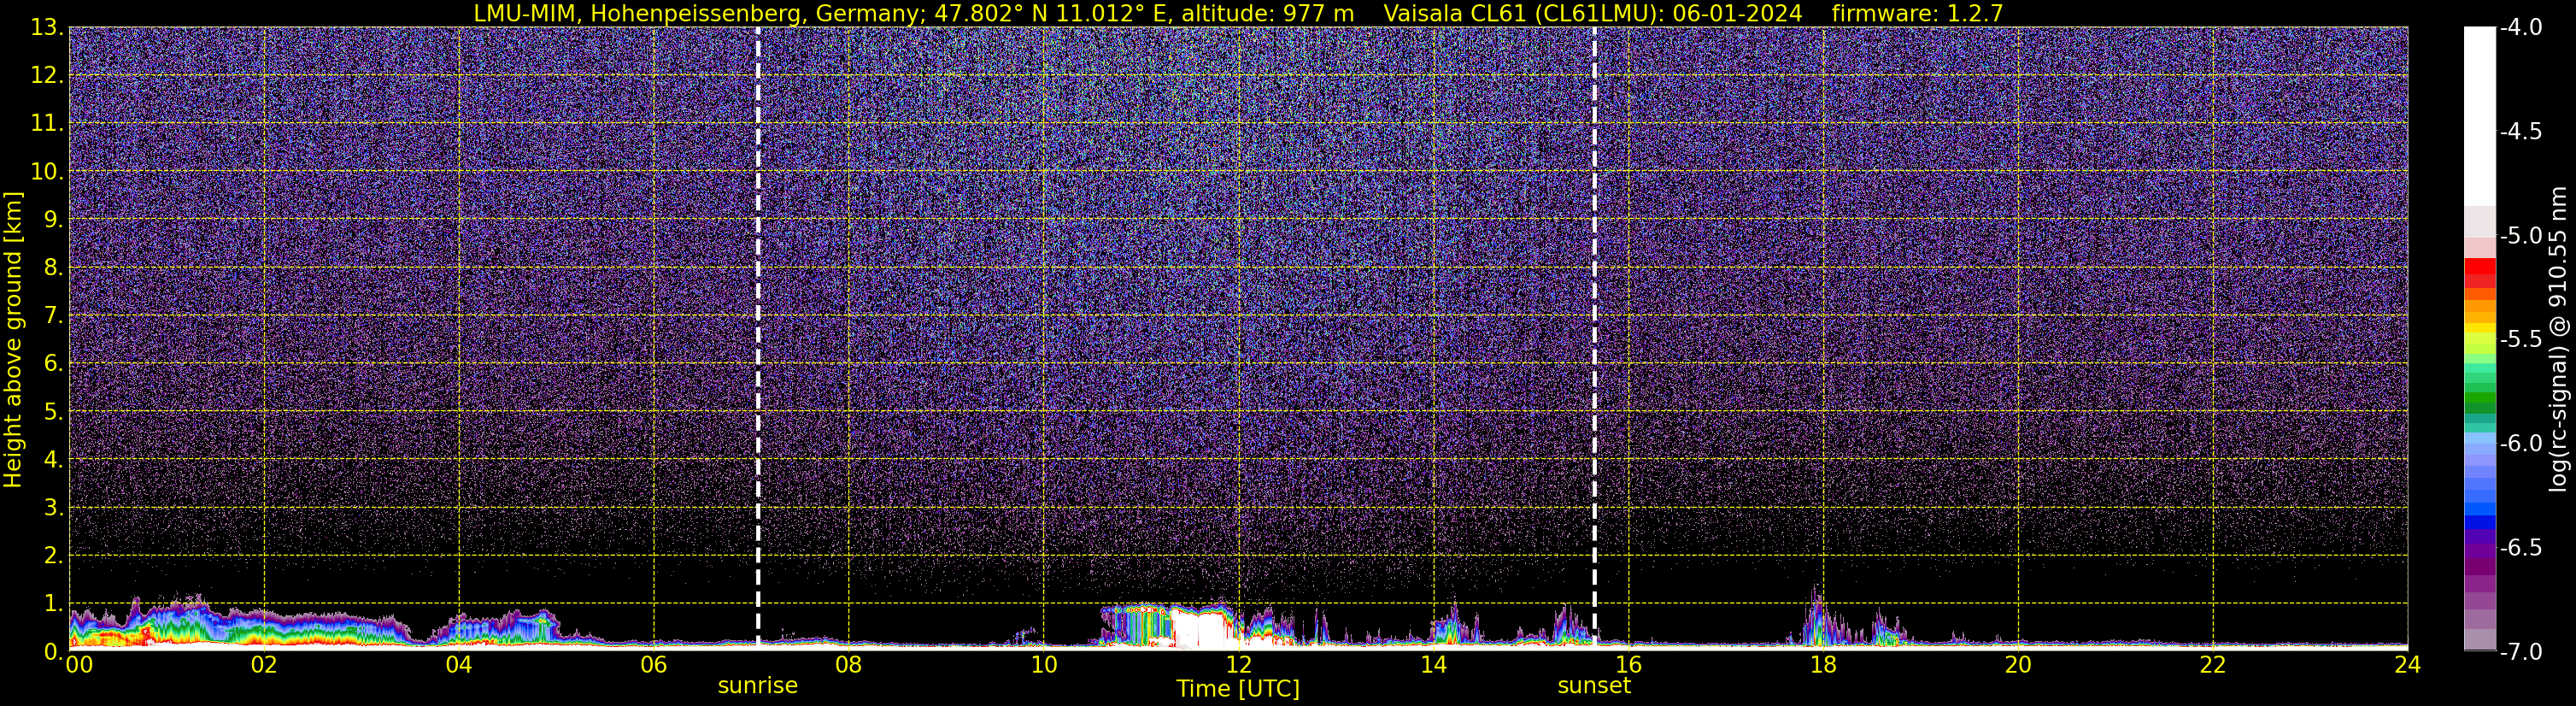This screenshot has width=2576, height=706.
Task: Select the white dashed sunset marker line
Action: click(1594, 338)
